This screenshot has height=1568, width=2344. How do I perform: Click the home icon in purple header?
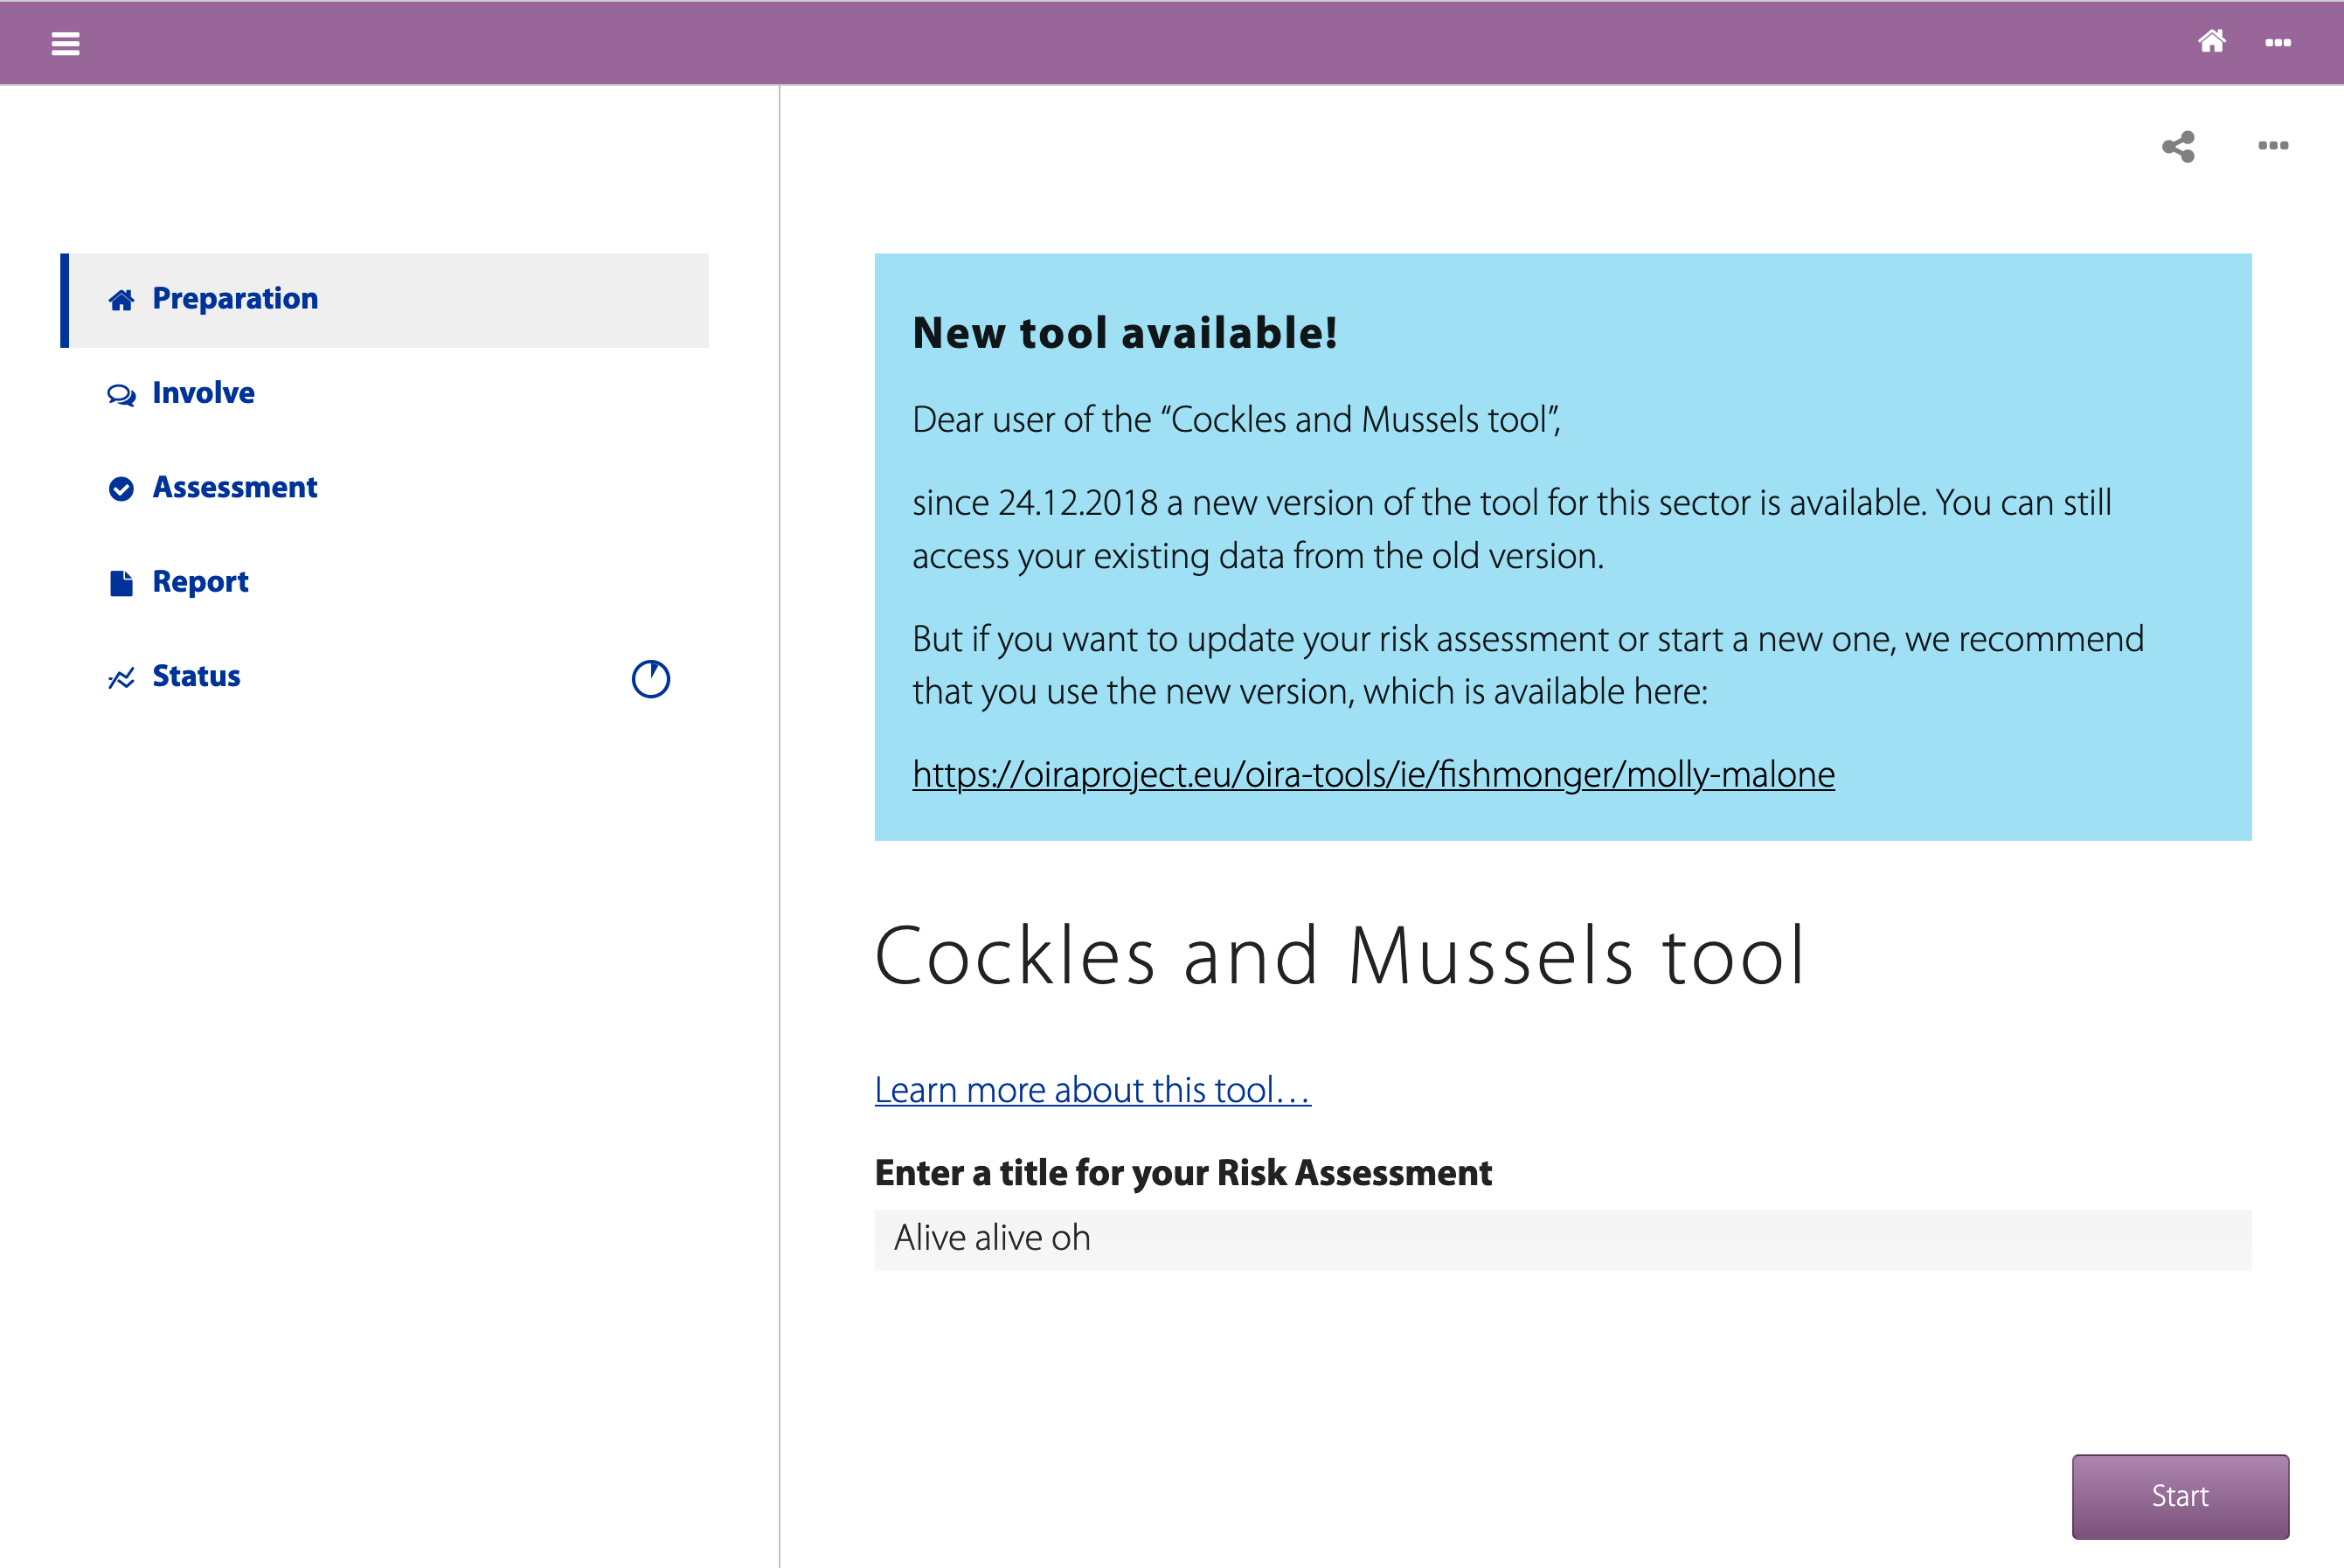click(x=2211, y=42)
